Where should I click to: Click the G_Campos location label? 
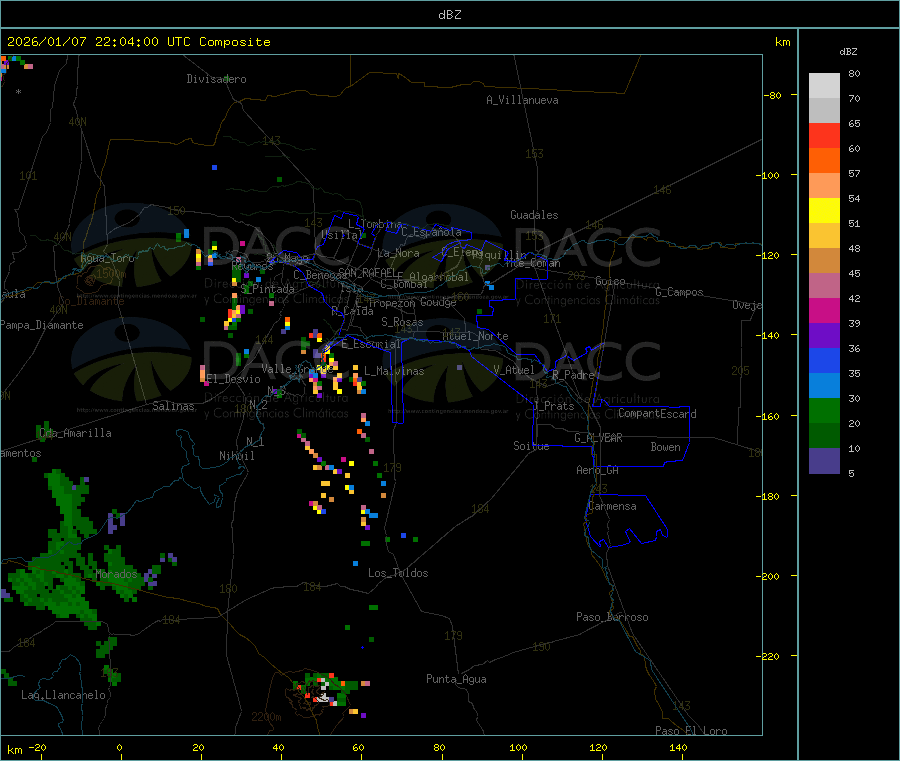click(x=679, y=292)
